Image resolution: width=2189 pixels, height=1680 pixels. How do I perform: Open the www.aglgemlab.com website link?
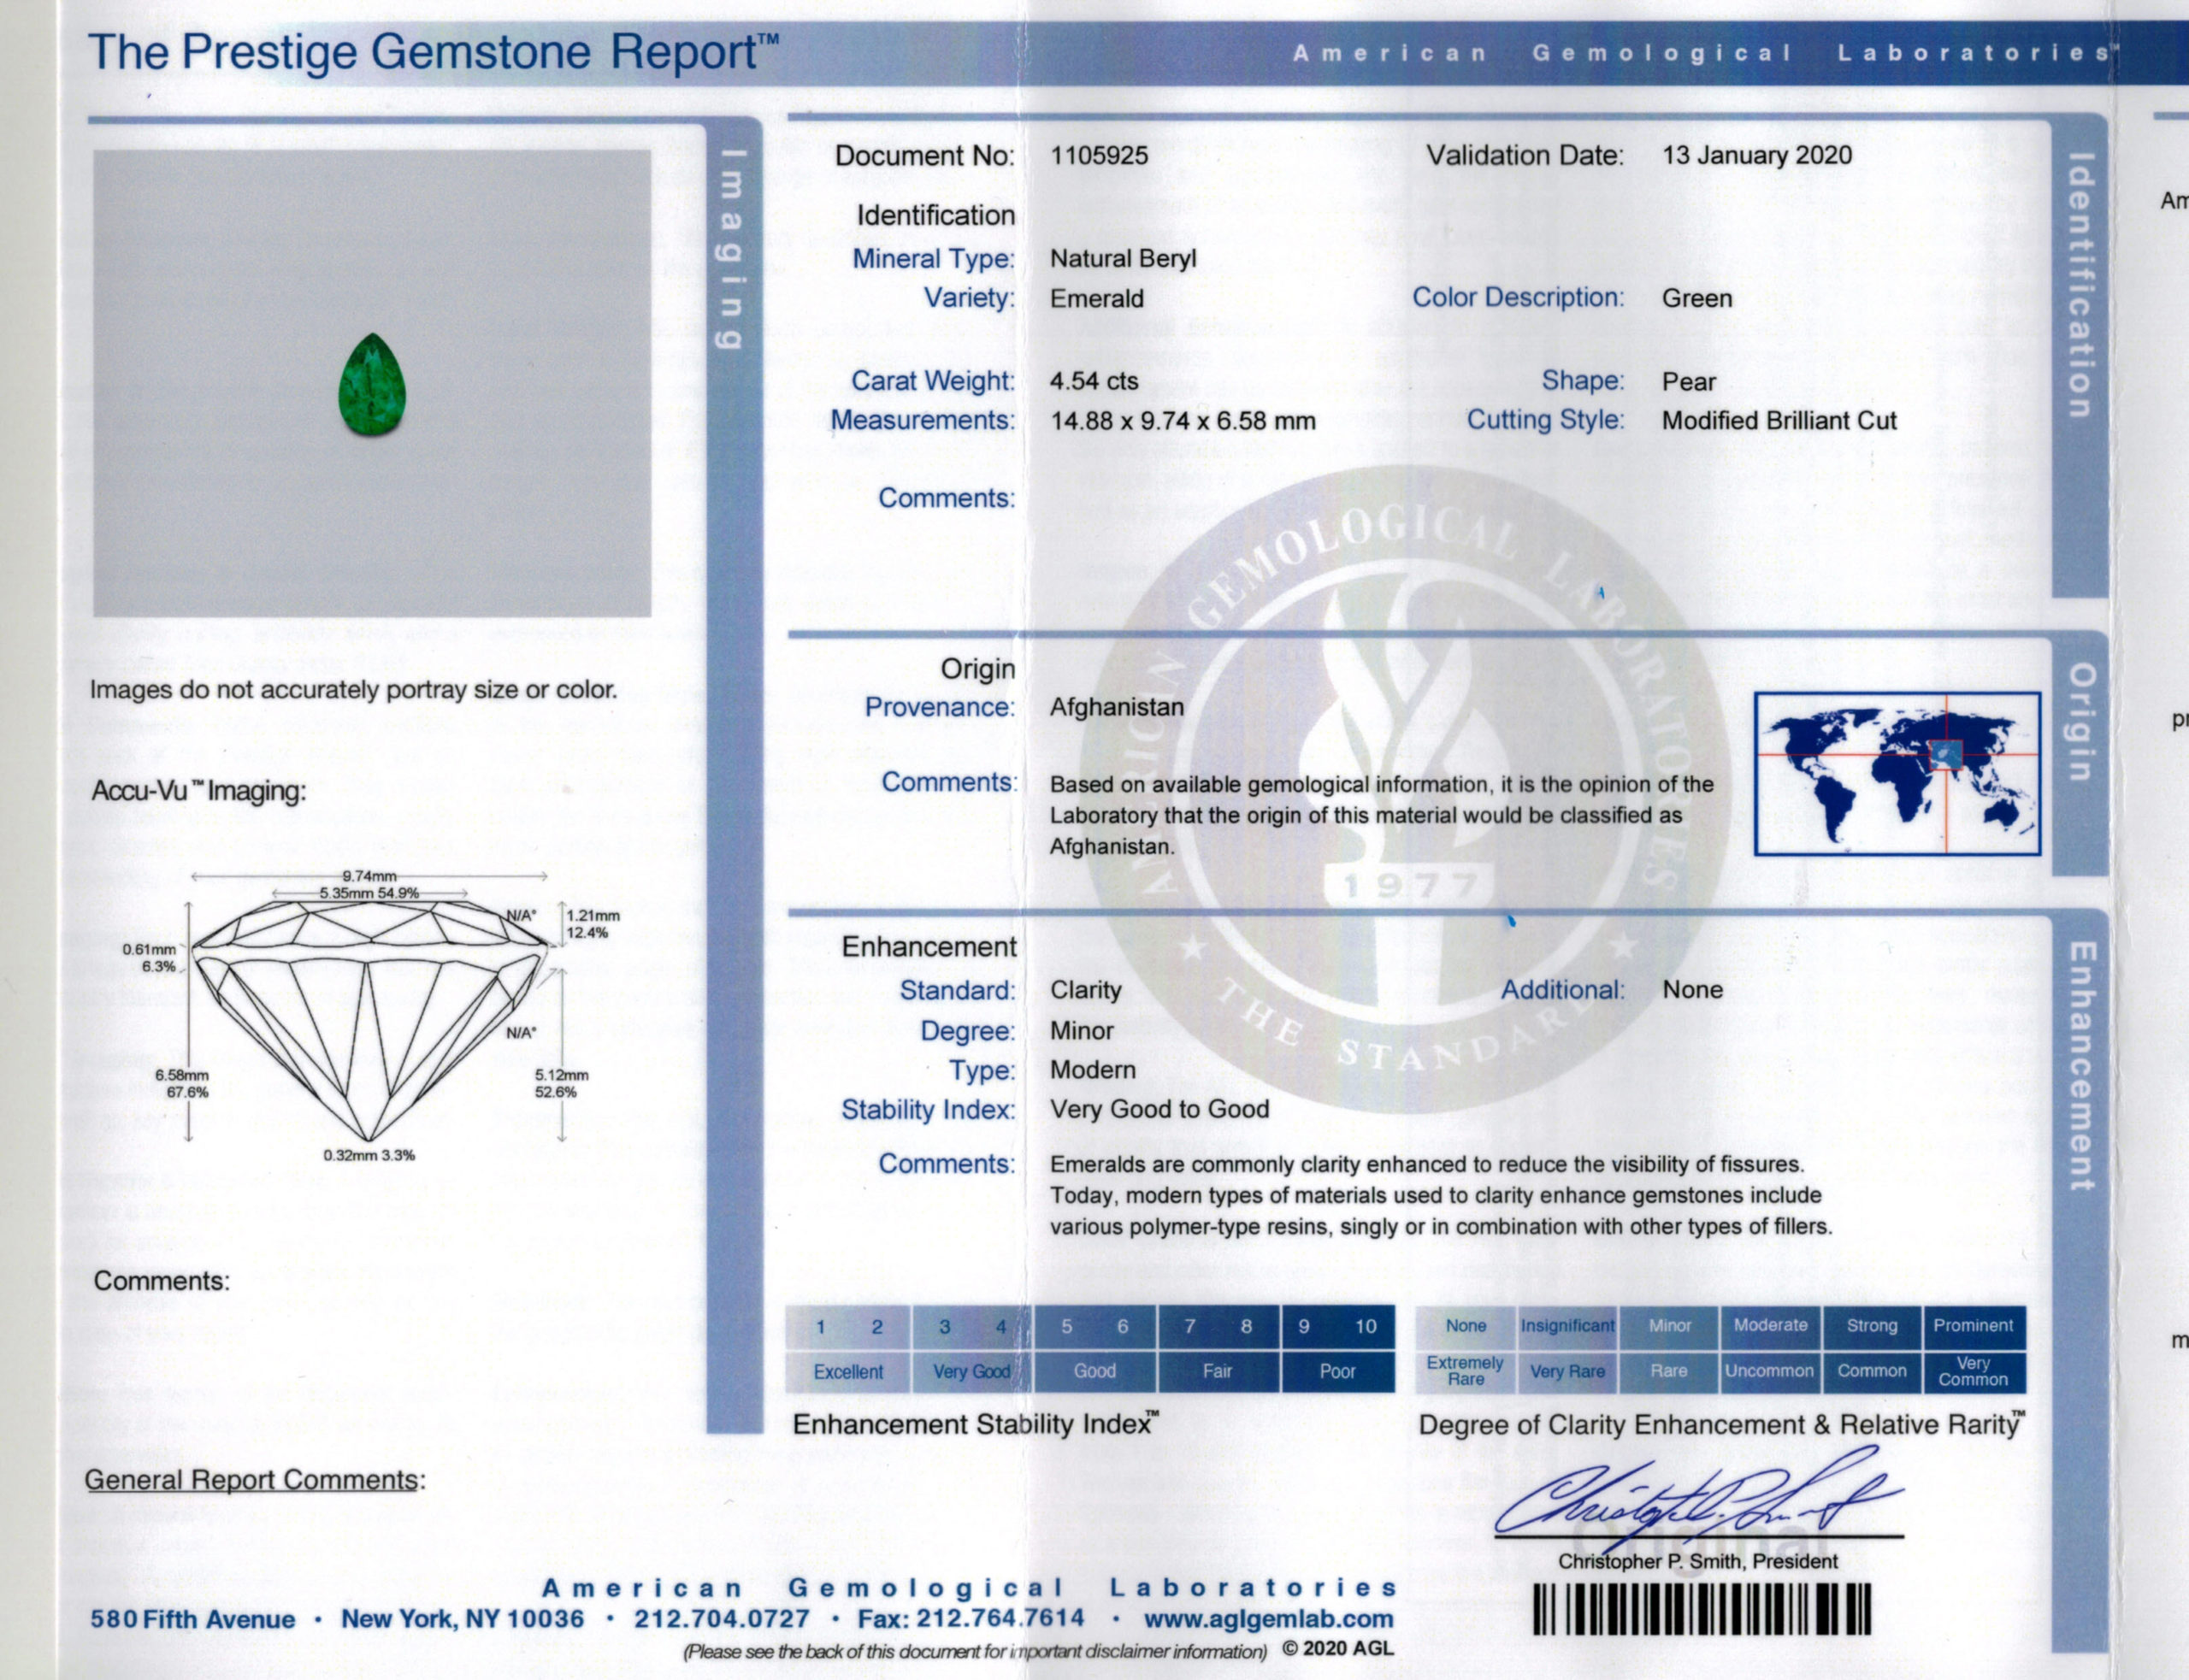1268,1619
